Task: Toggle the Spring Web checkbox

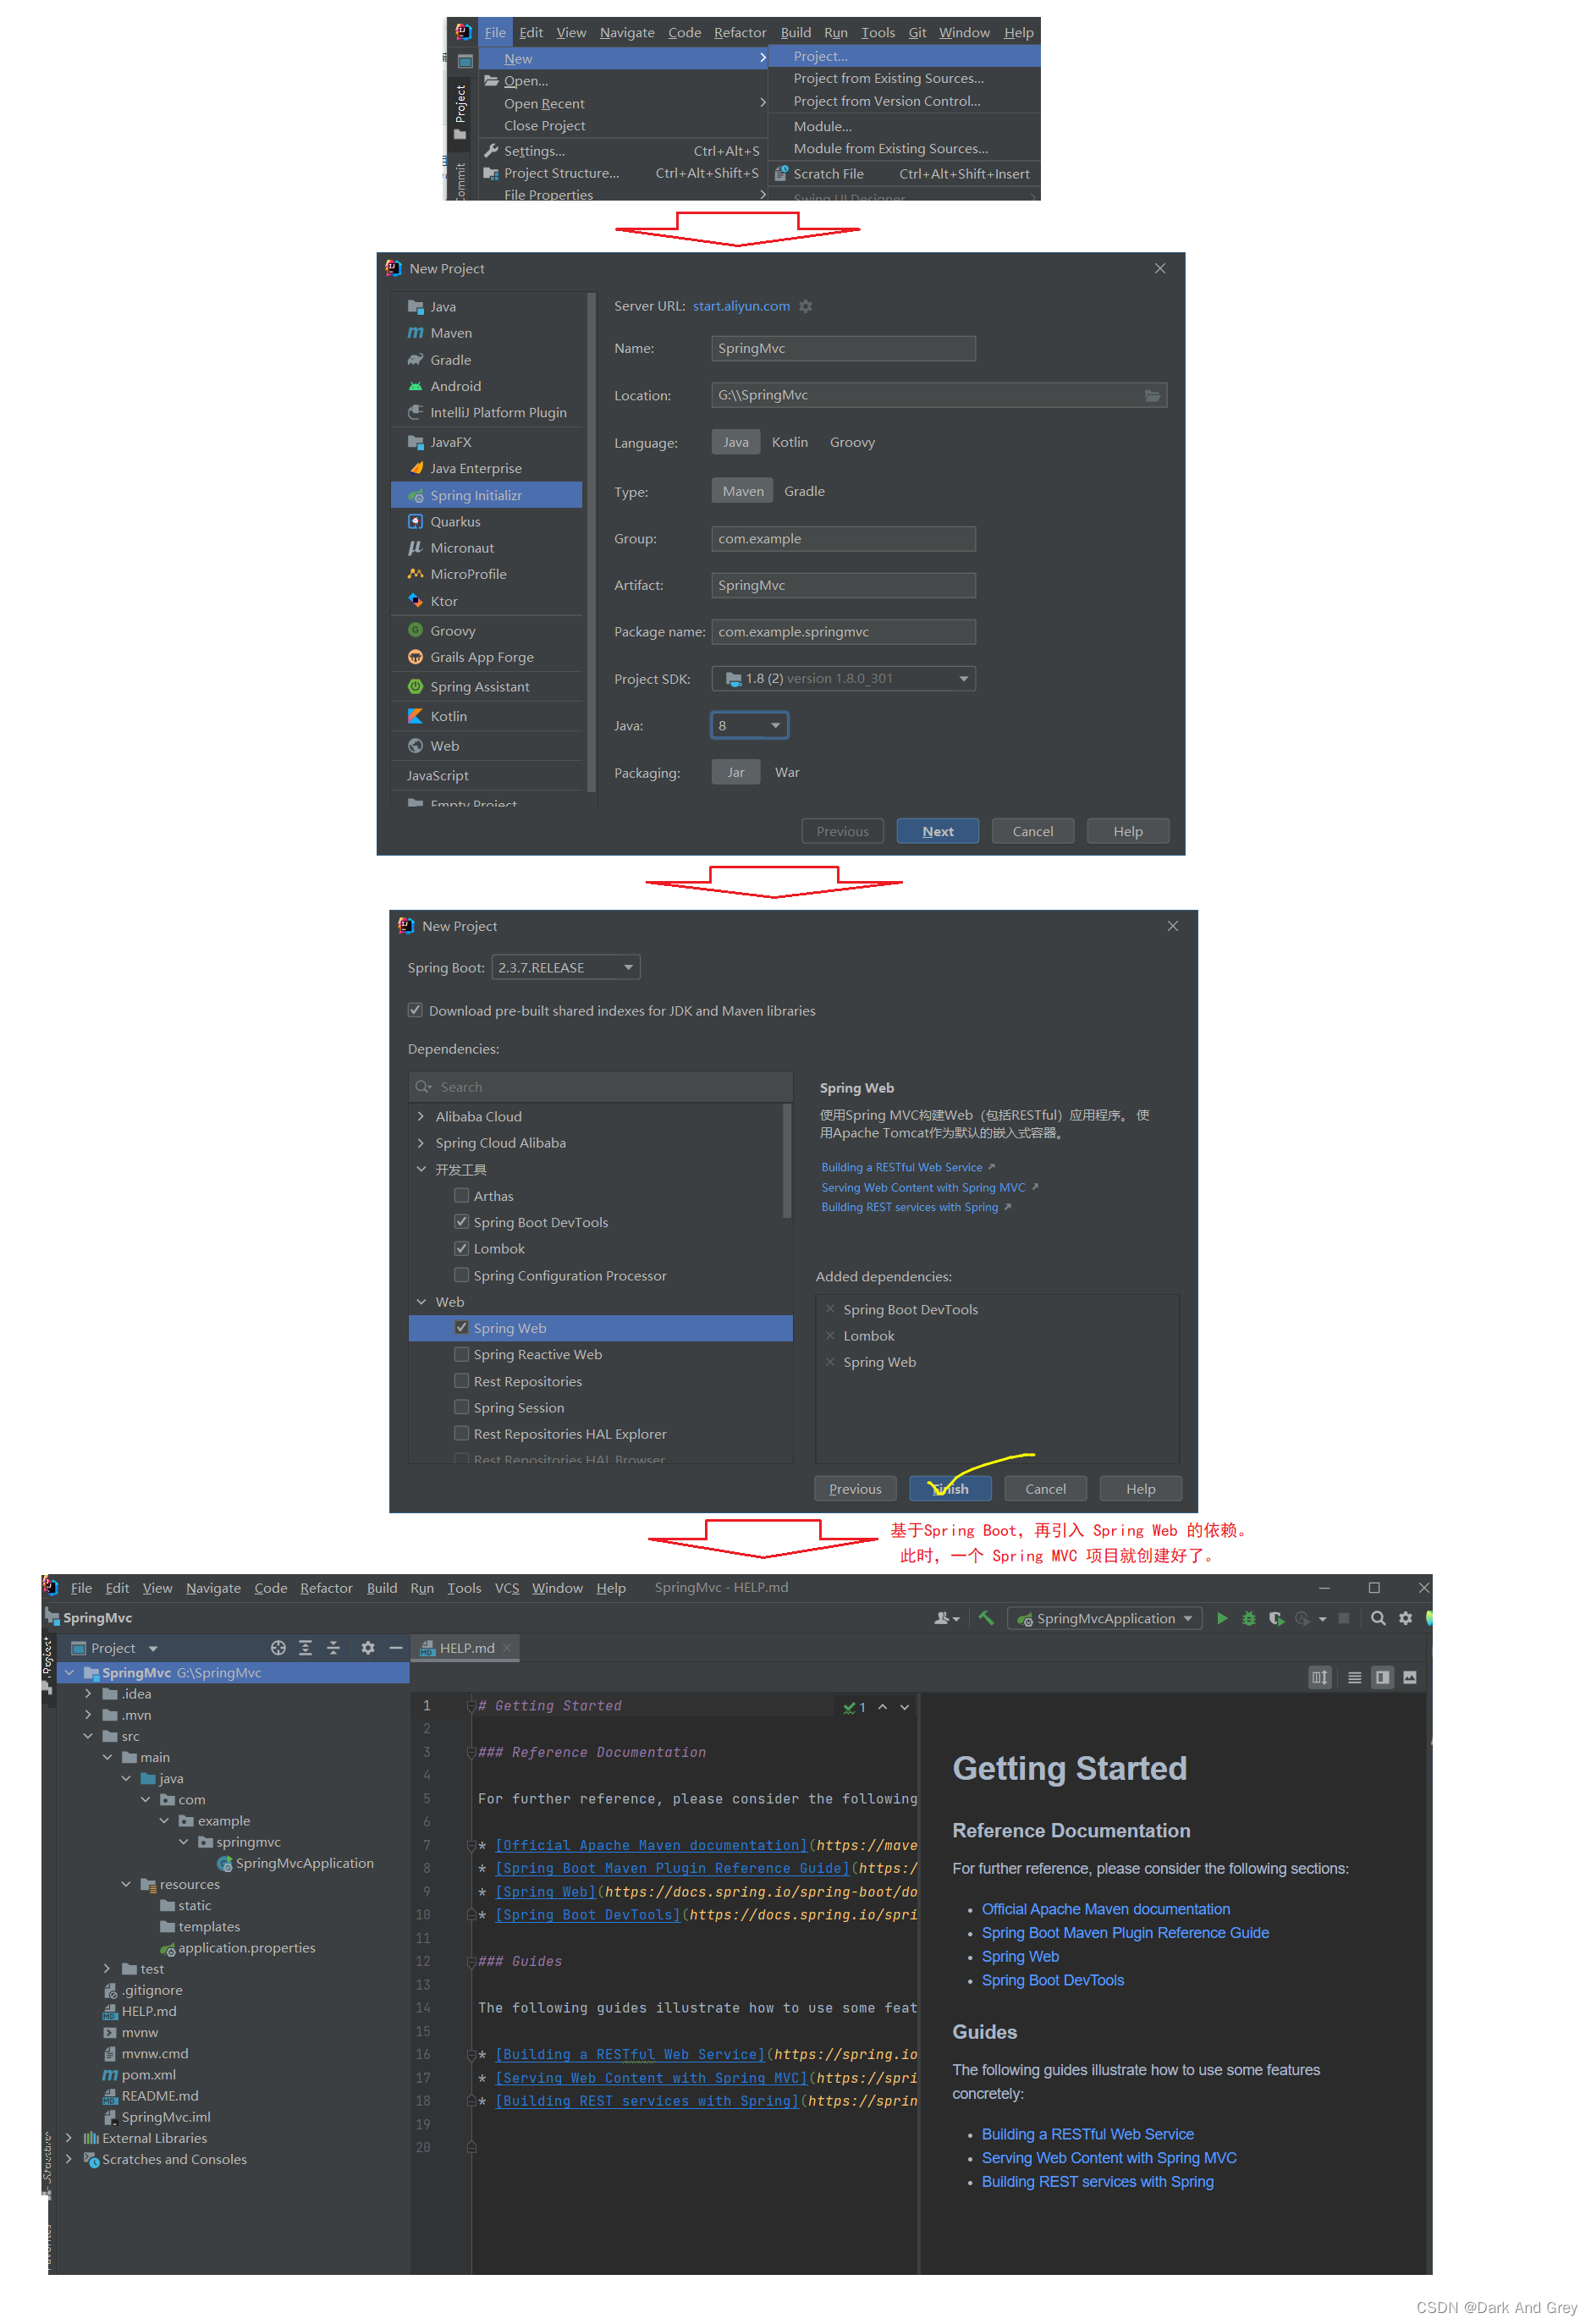Action: click(x=462, y=1328)
